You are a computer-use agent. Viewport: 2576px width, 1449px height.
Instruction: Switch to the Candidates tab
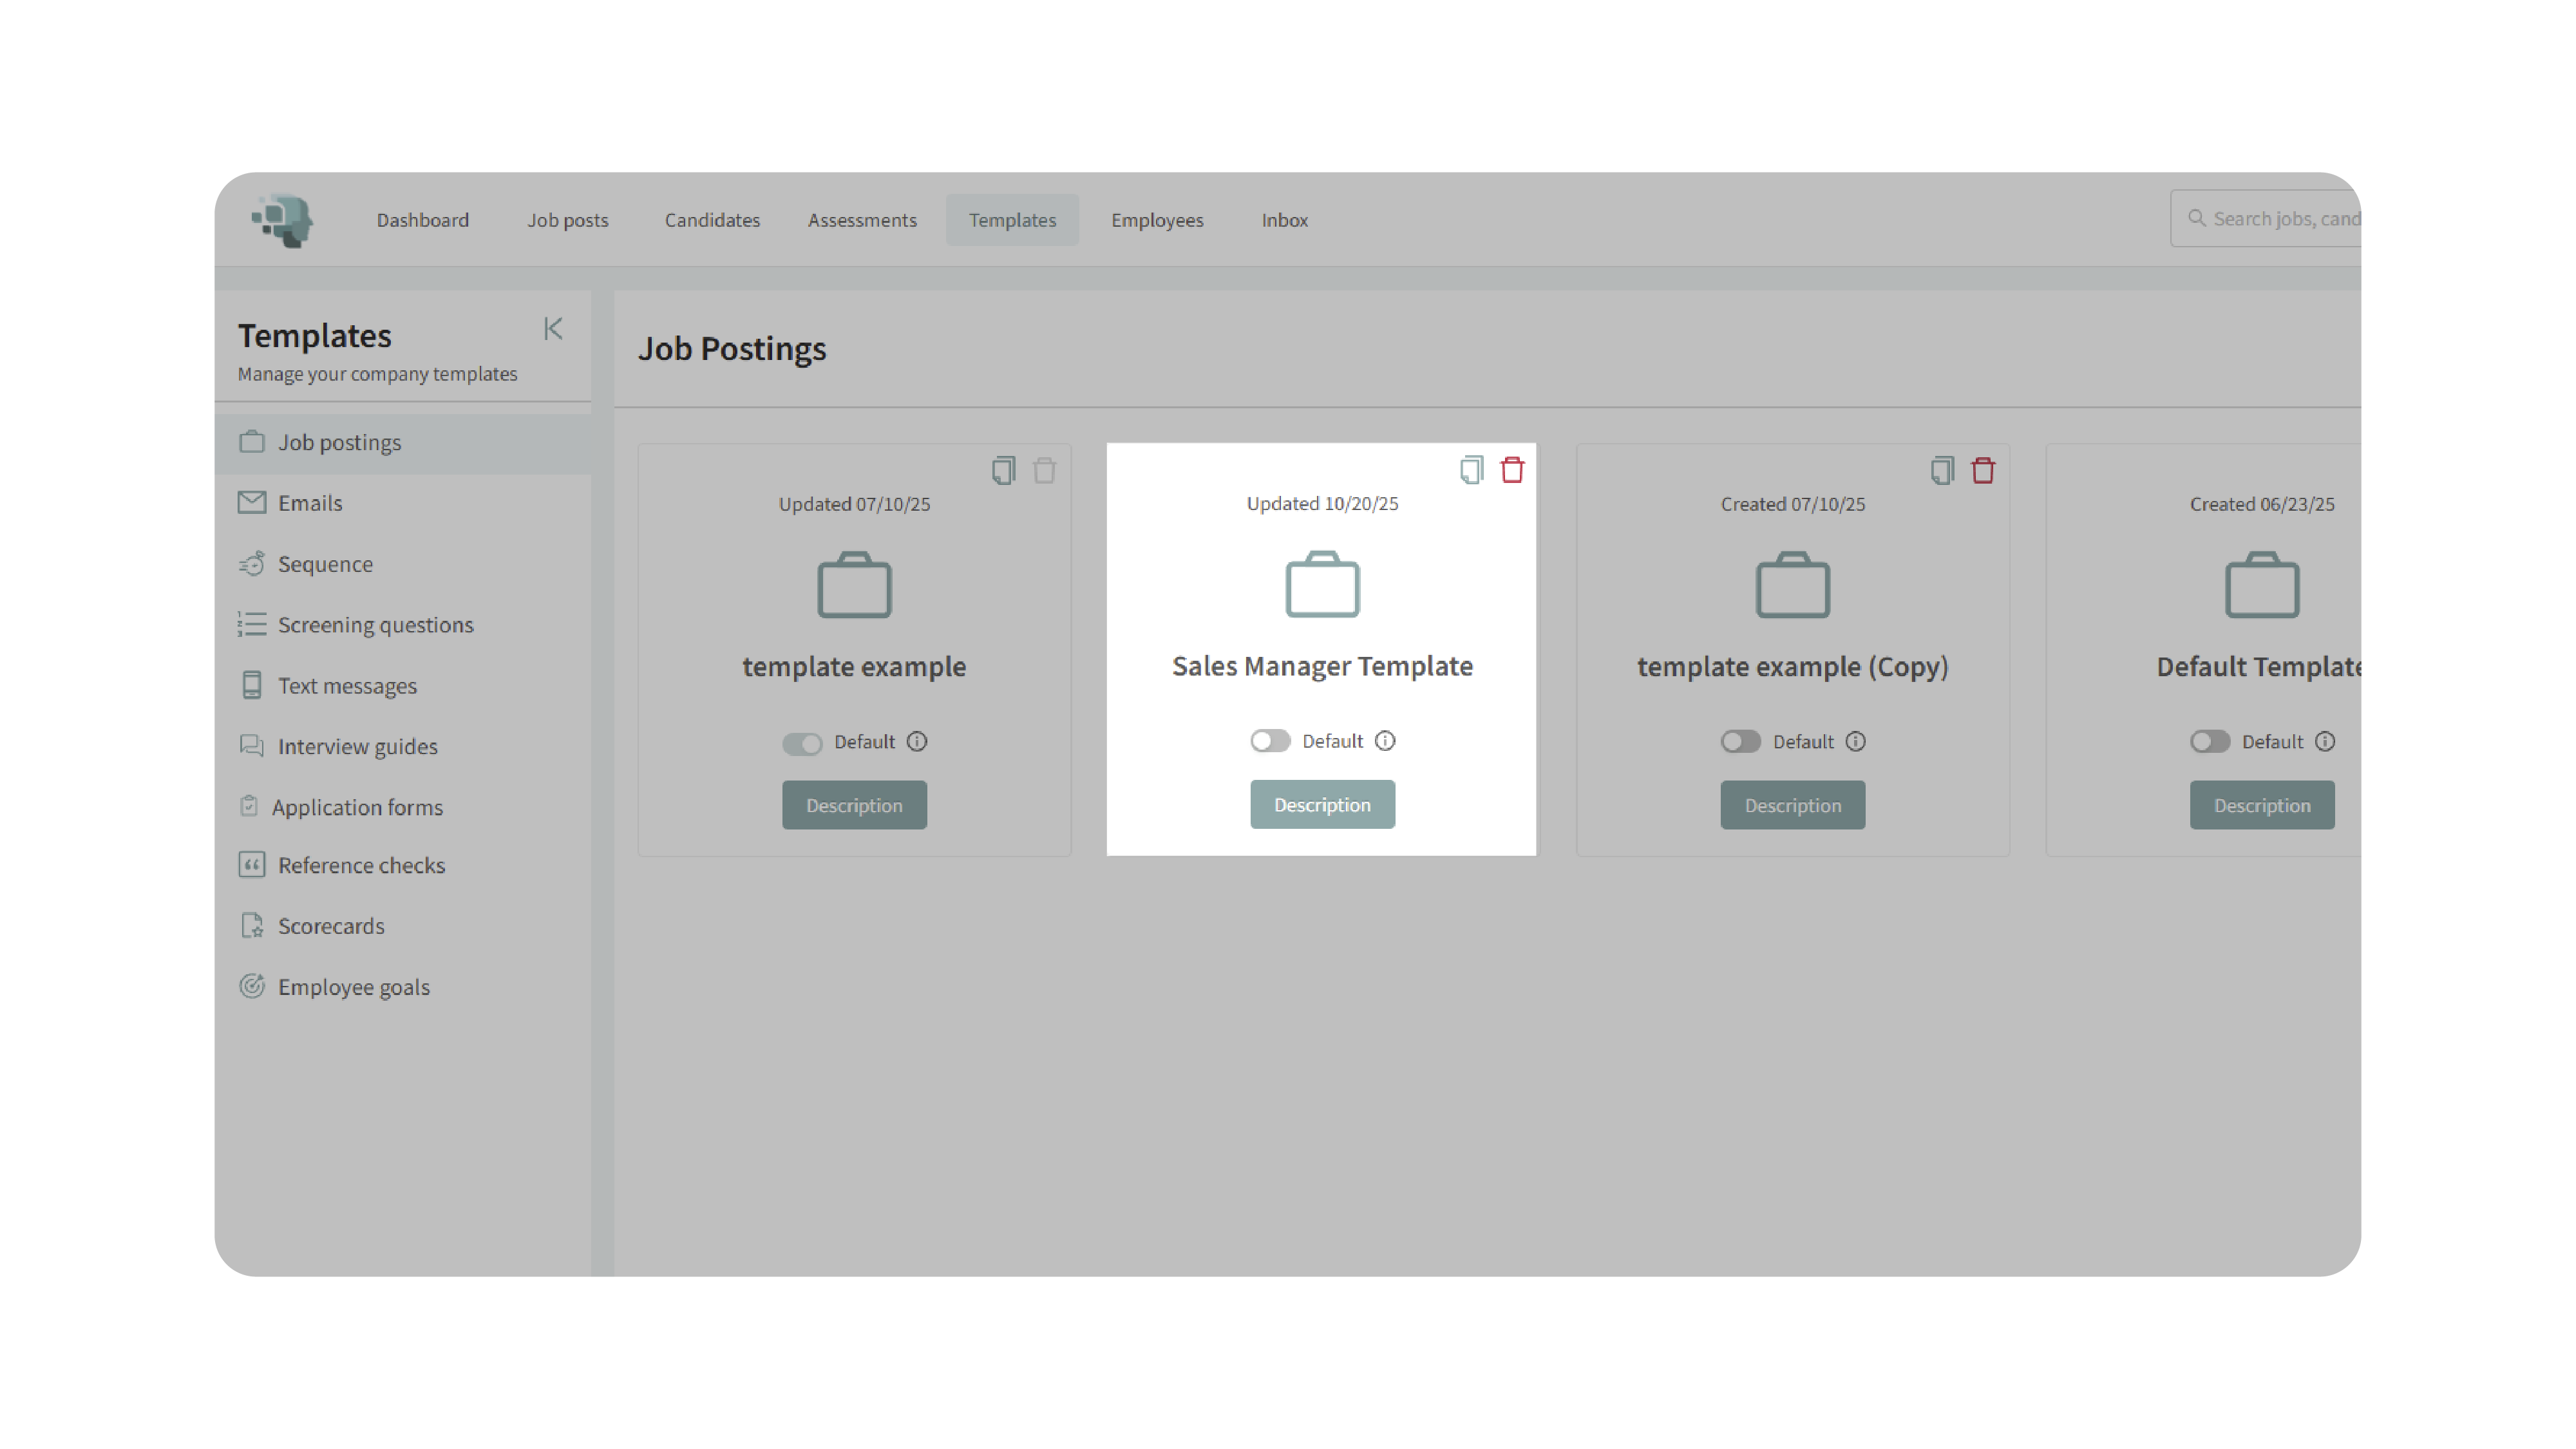coord(712,220)
